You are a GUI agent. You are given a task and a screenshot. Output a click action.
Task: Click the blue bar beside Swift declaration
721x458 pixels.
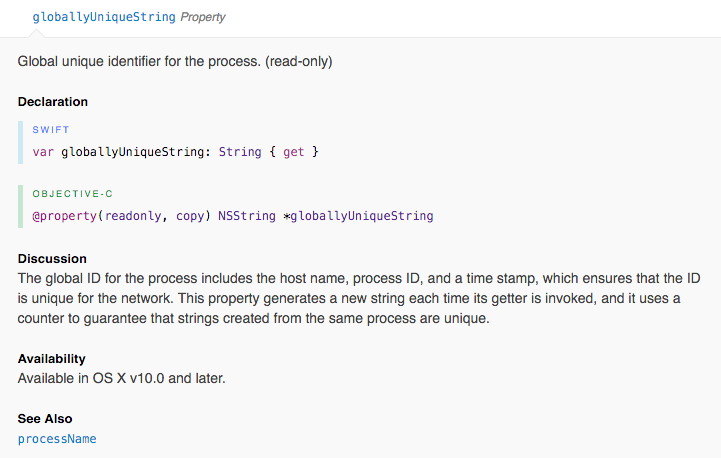(20, 143)
